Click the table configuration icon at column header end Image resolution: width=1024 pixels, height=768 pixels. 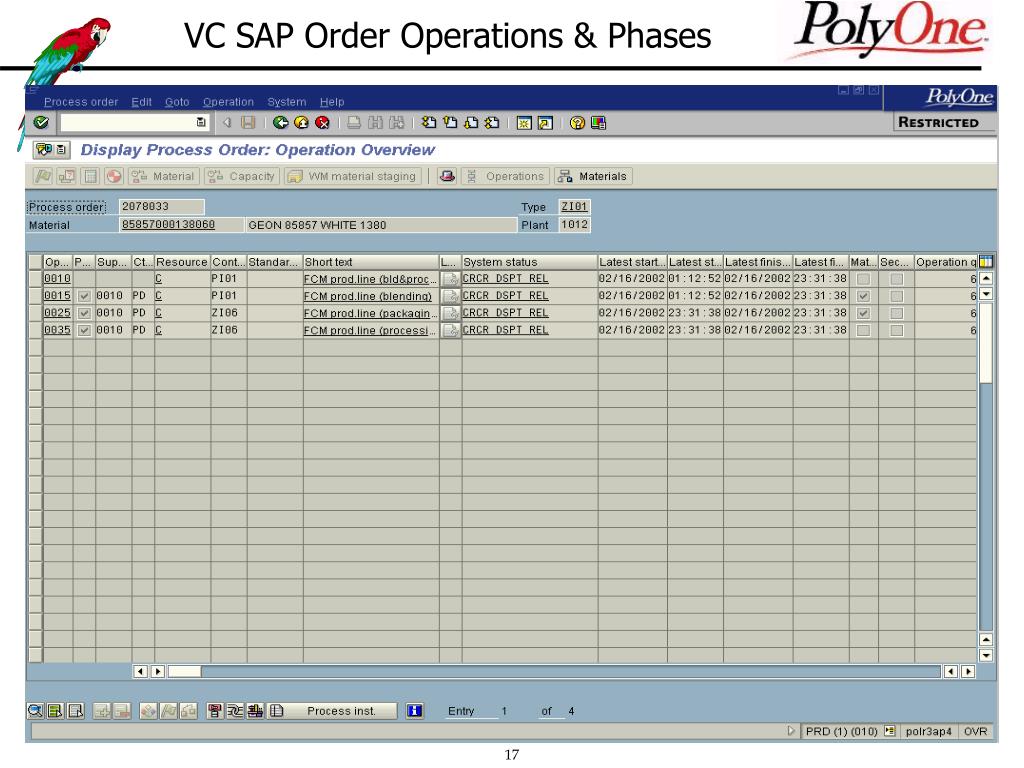tap(986, 261)
